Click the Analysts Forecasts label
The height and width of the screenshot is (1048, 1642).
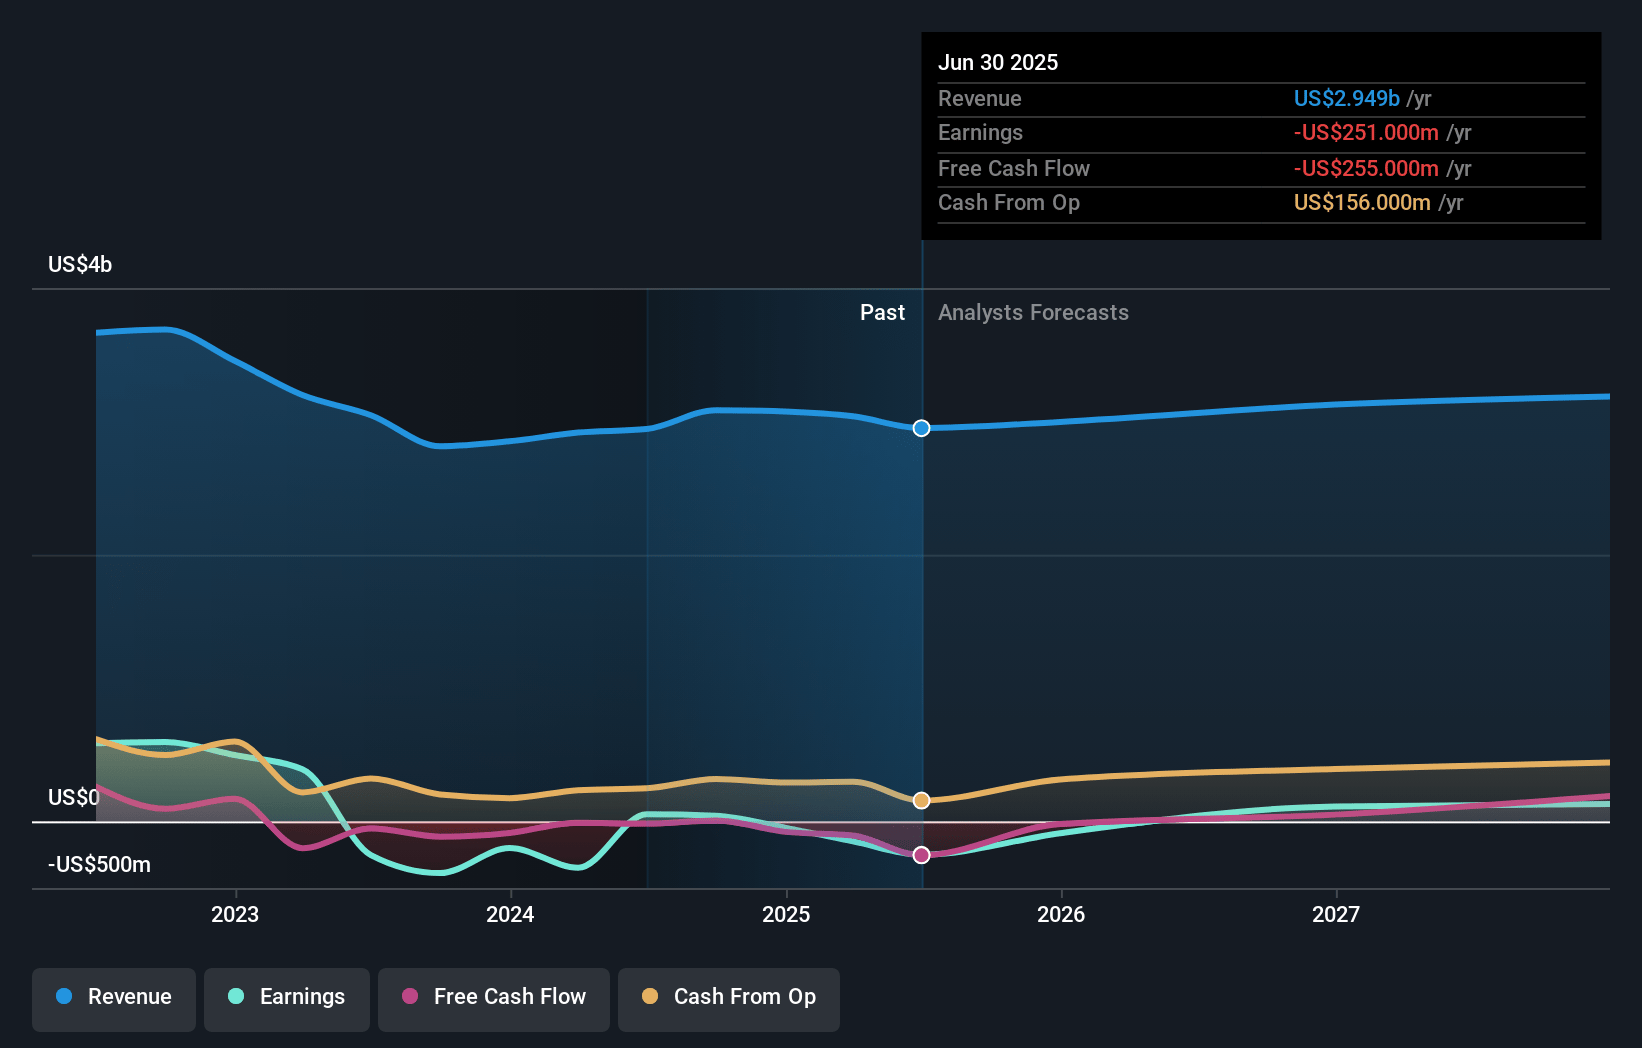(1033, 312)
